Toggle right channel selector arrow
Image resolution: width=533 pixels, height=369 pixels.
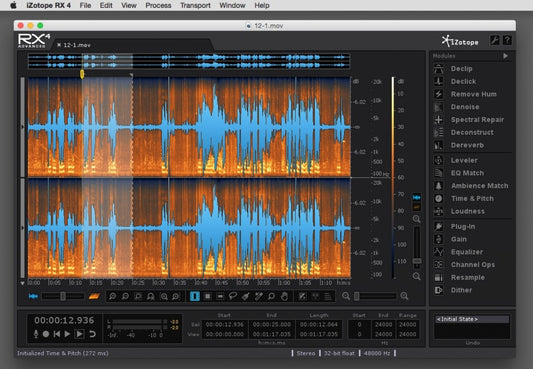pyautogui.click(x=23, y=228)
